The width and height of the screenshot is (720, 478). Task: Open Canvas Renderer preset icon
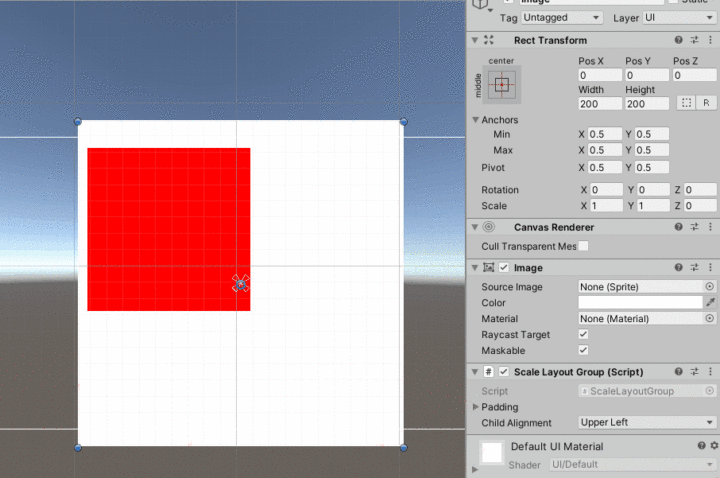click(x=694, y=227)
